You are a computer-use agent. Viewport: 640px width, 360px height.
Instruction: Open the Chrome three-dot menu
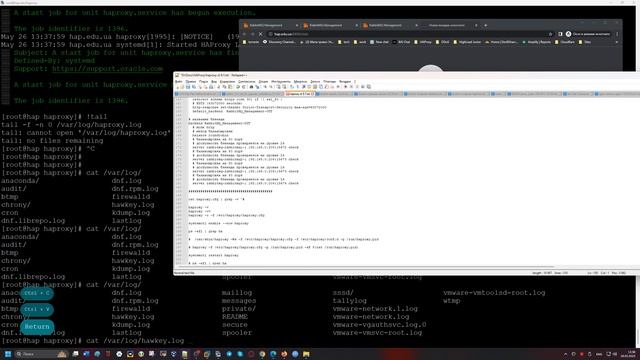click(617, 34)
